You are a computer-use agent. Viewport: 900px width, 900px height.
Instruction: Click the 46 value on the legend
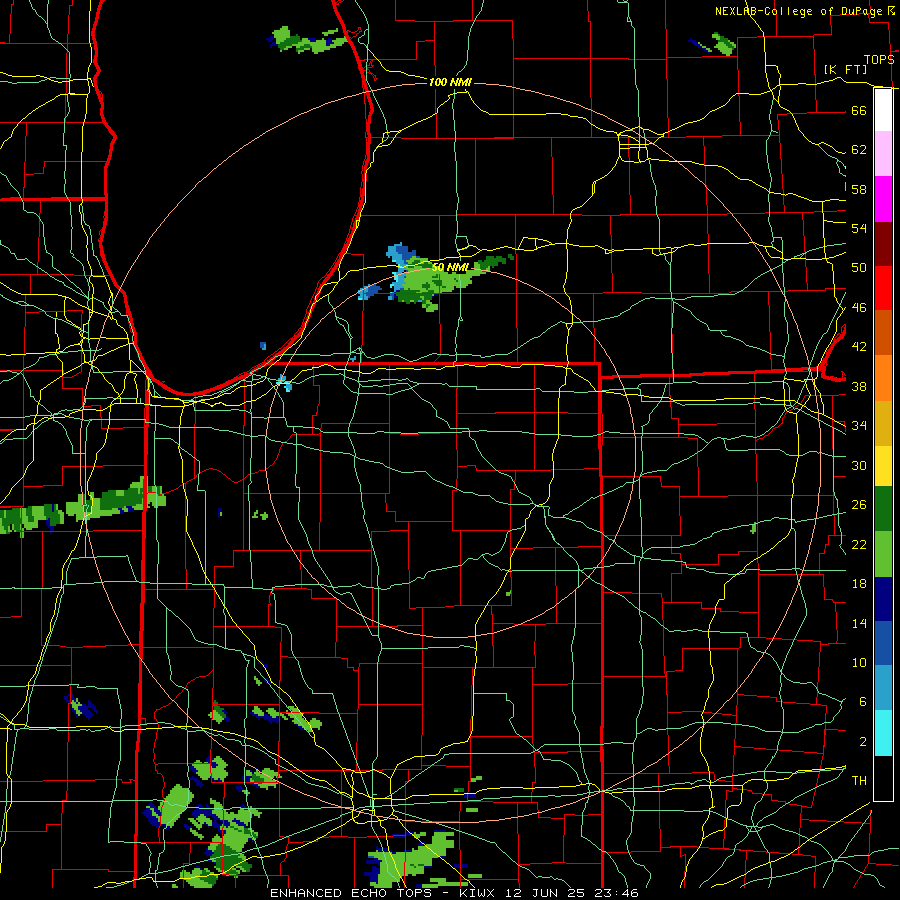859,307
